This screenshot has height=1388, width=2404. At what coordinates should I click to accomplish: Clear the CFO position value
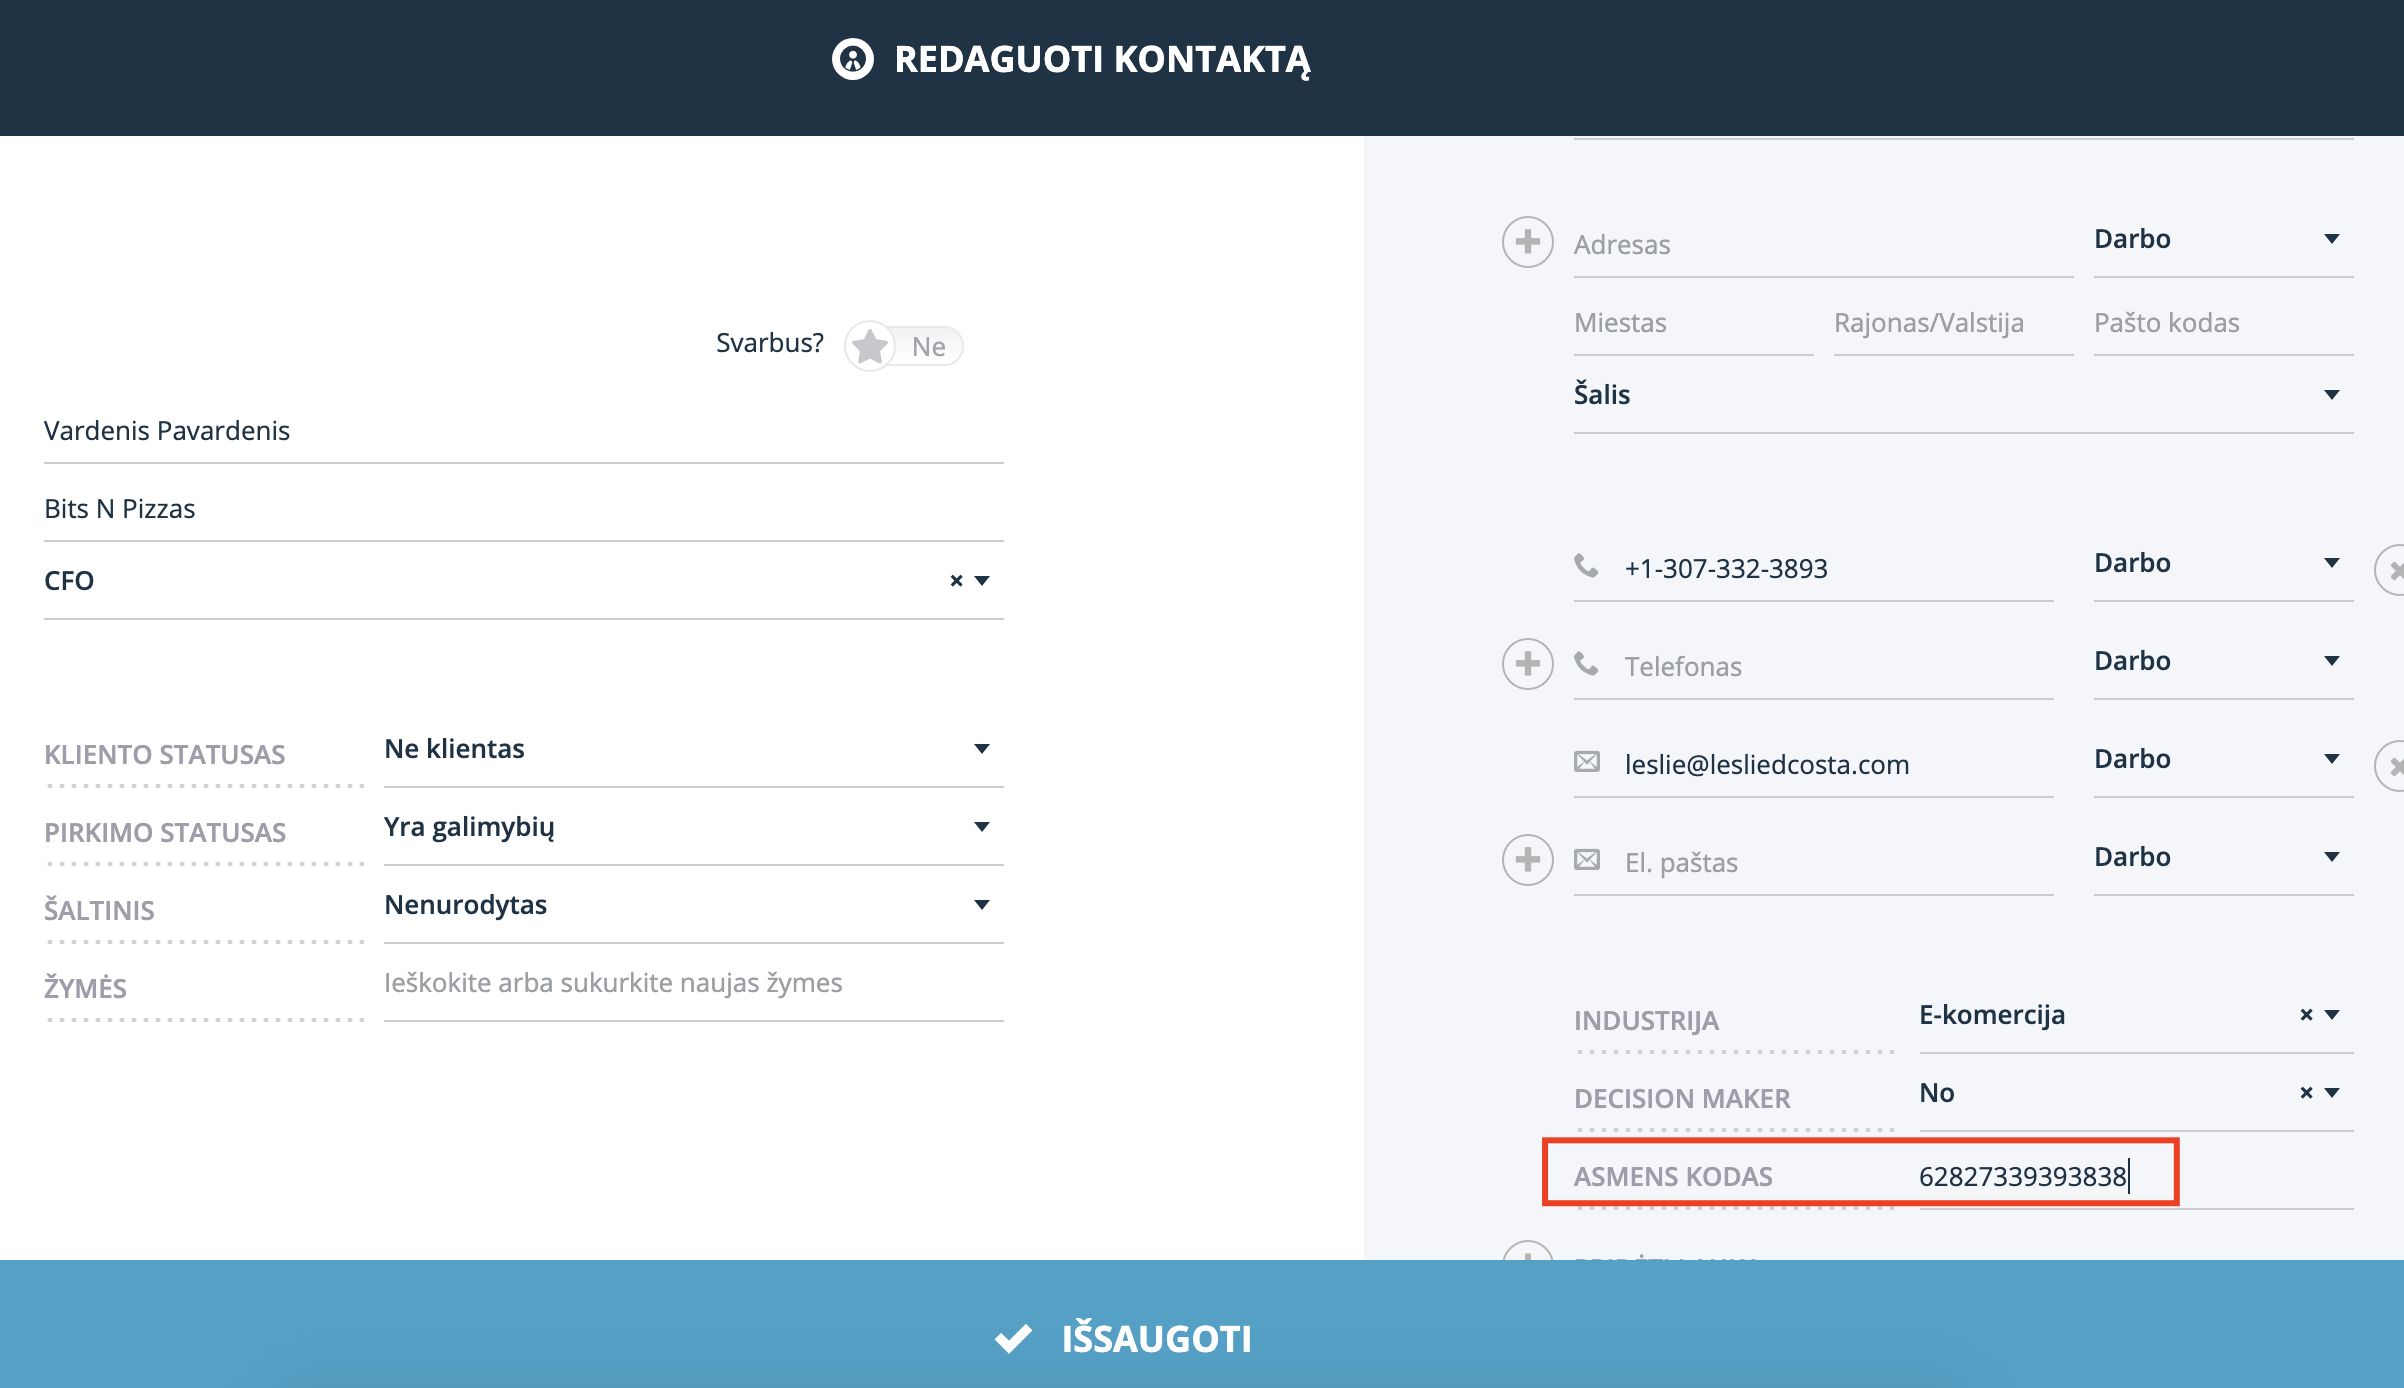(956, 581)
